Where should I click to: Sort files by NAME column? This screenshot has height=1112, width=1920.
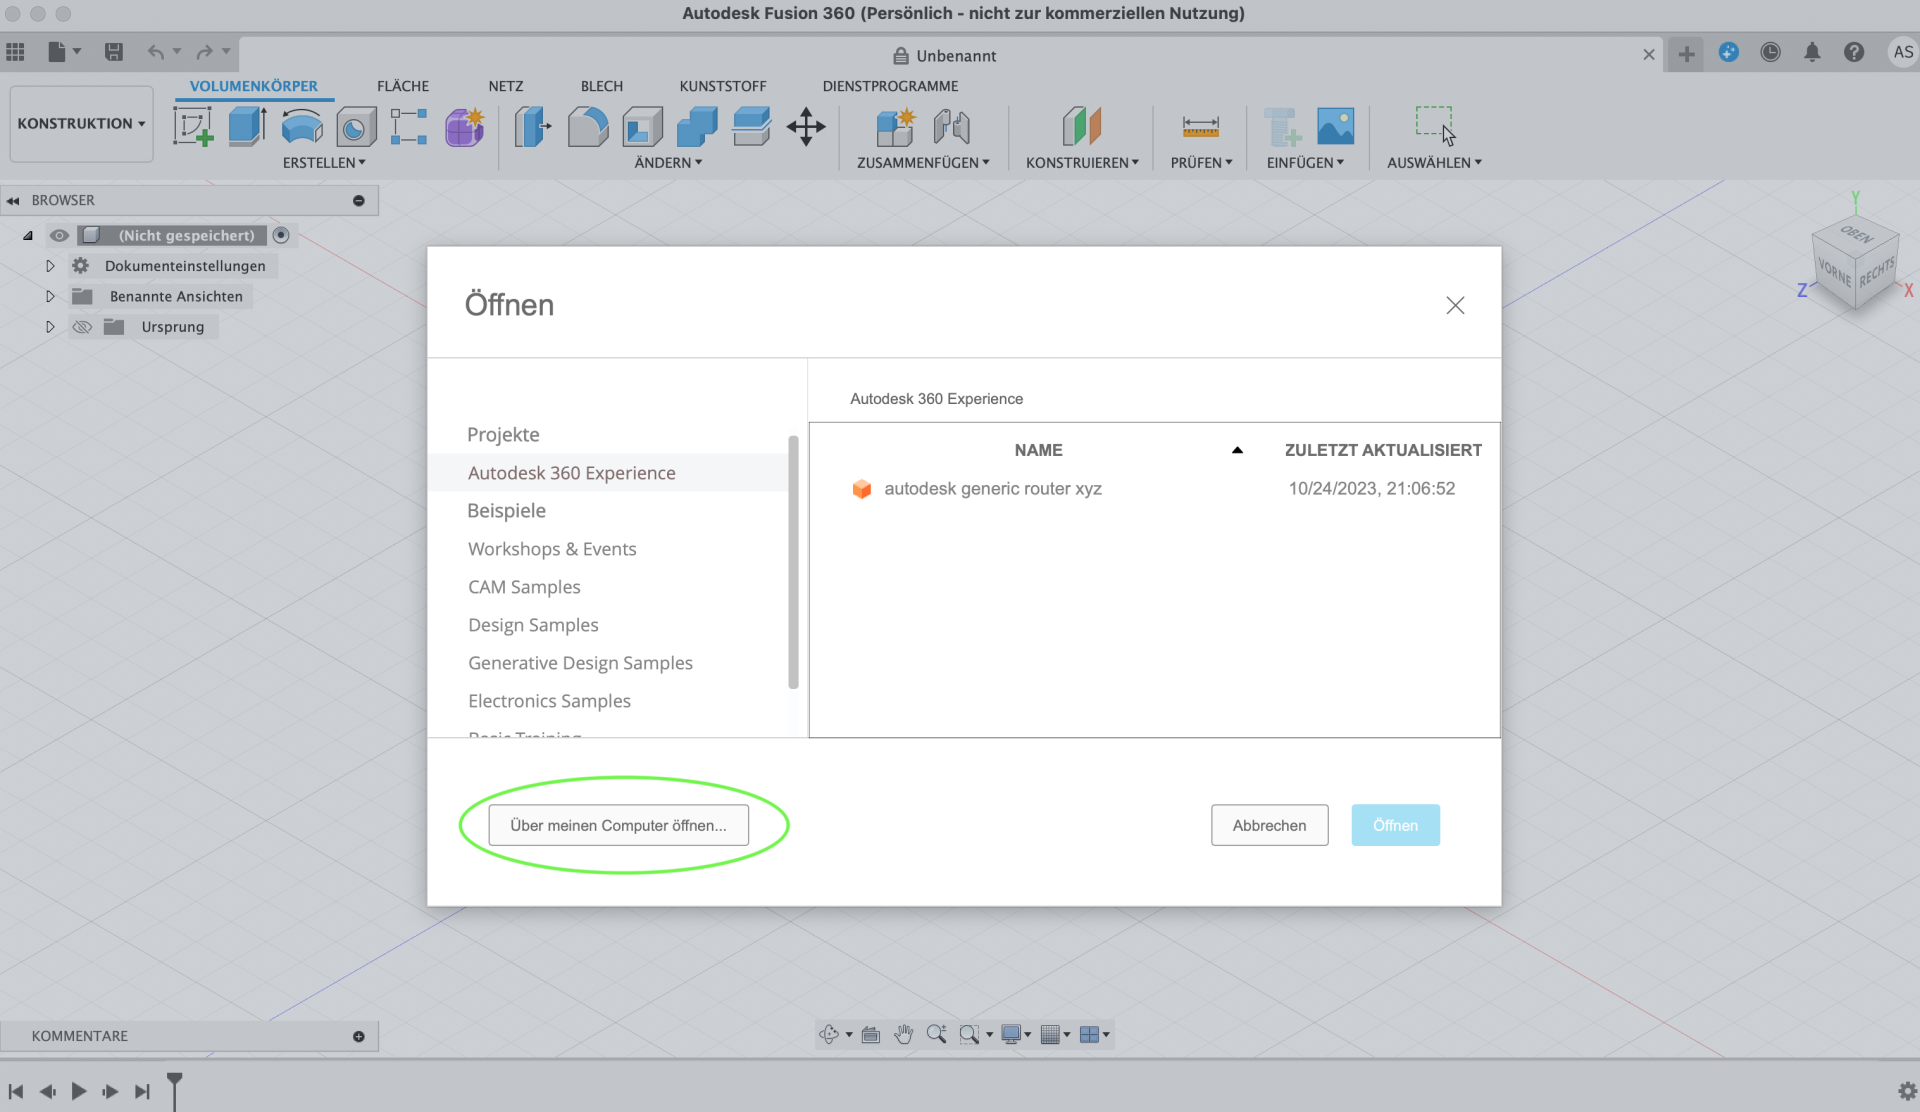click(1038, 450)
